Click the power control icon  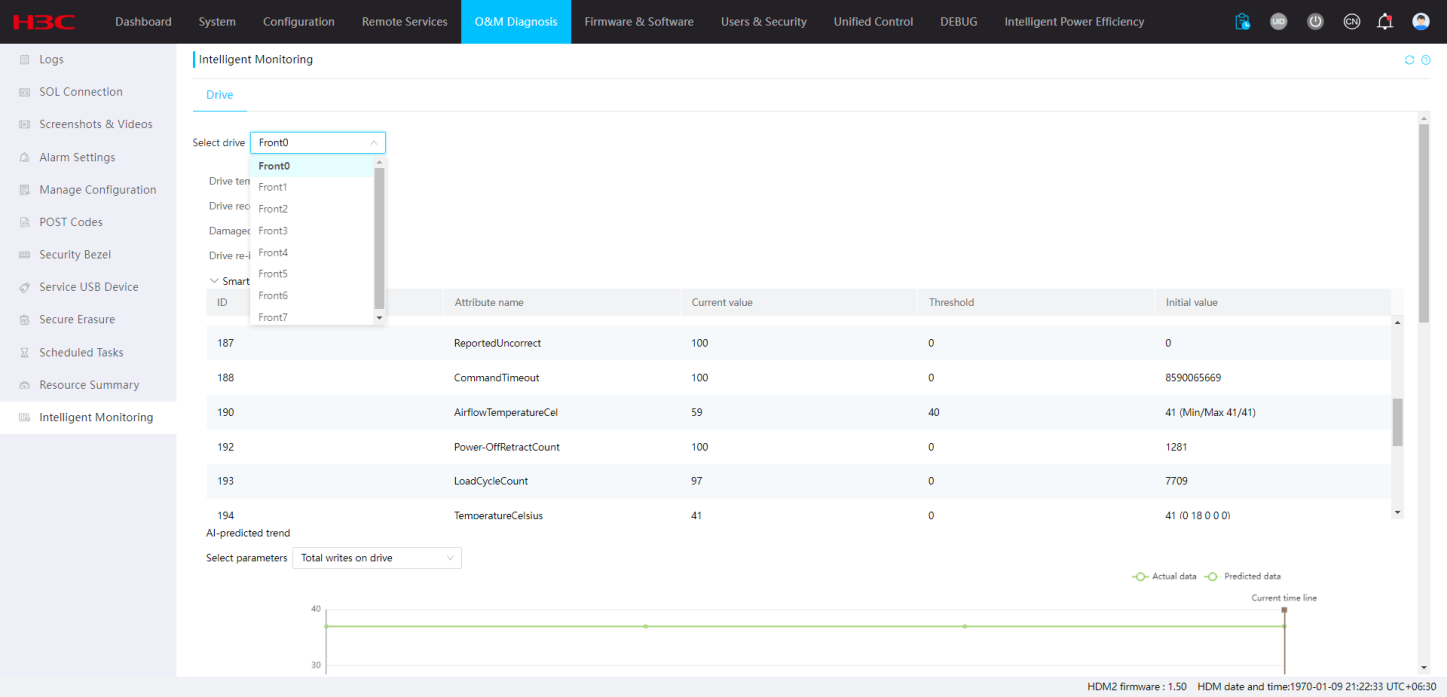[x=1315, y=21]
